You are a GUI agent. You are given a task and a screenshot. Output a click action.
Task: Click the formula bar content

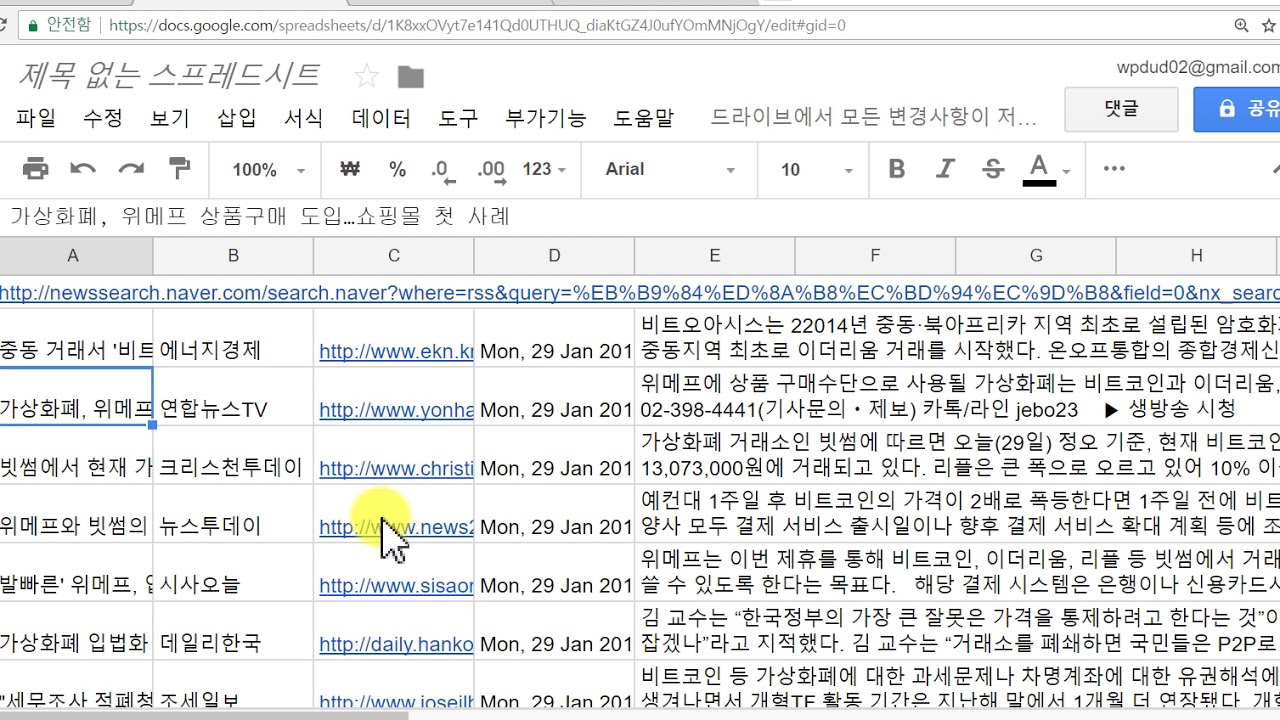tap(260, 216)
